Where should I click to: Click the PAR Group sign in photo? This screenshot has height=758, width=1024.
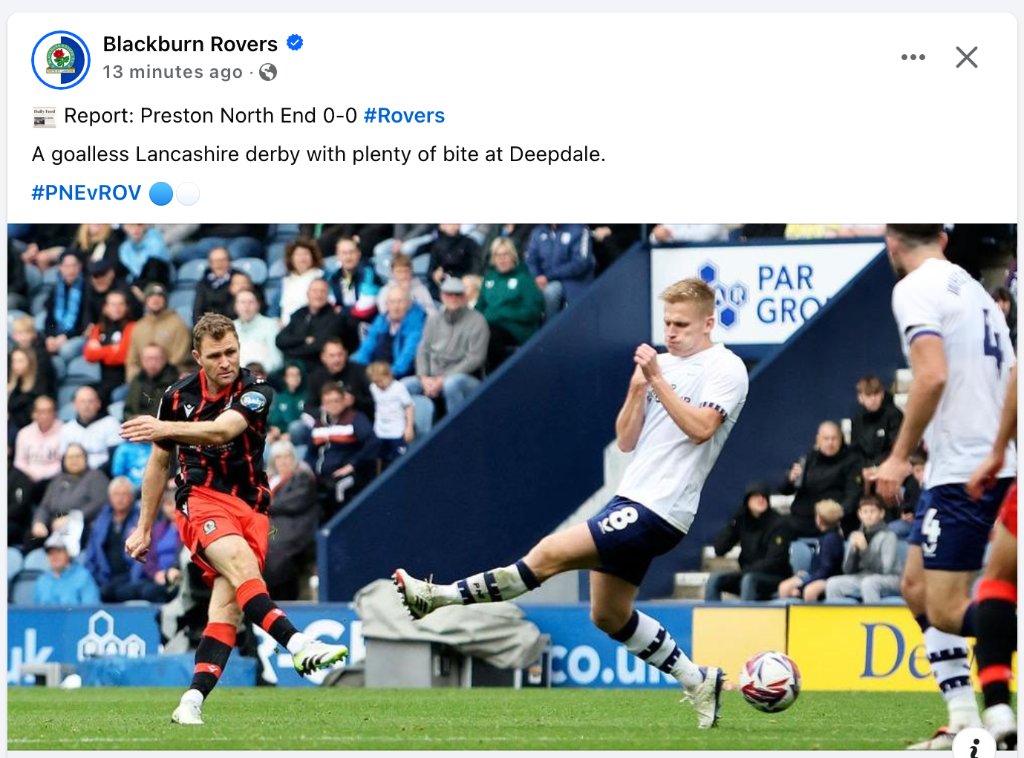764,293
